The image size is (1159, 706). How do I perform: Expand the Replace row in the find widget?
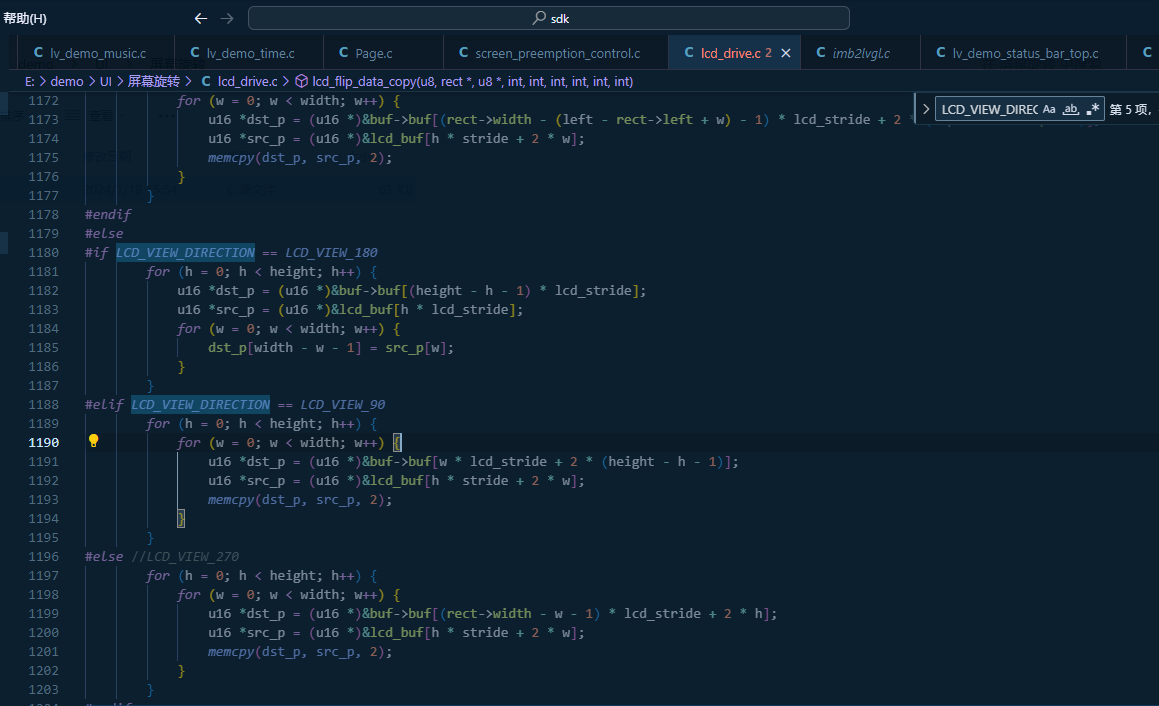pyautogui.click(x=925, y=109)
